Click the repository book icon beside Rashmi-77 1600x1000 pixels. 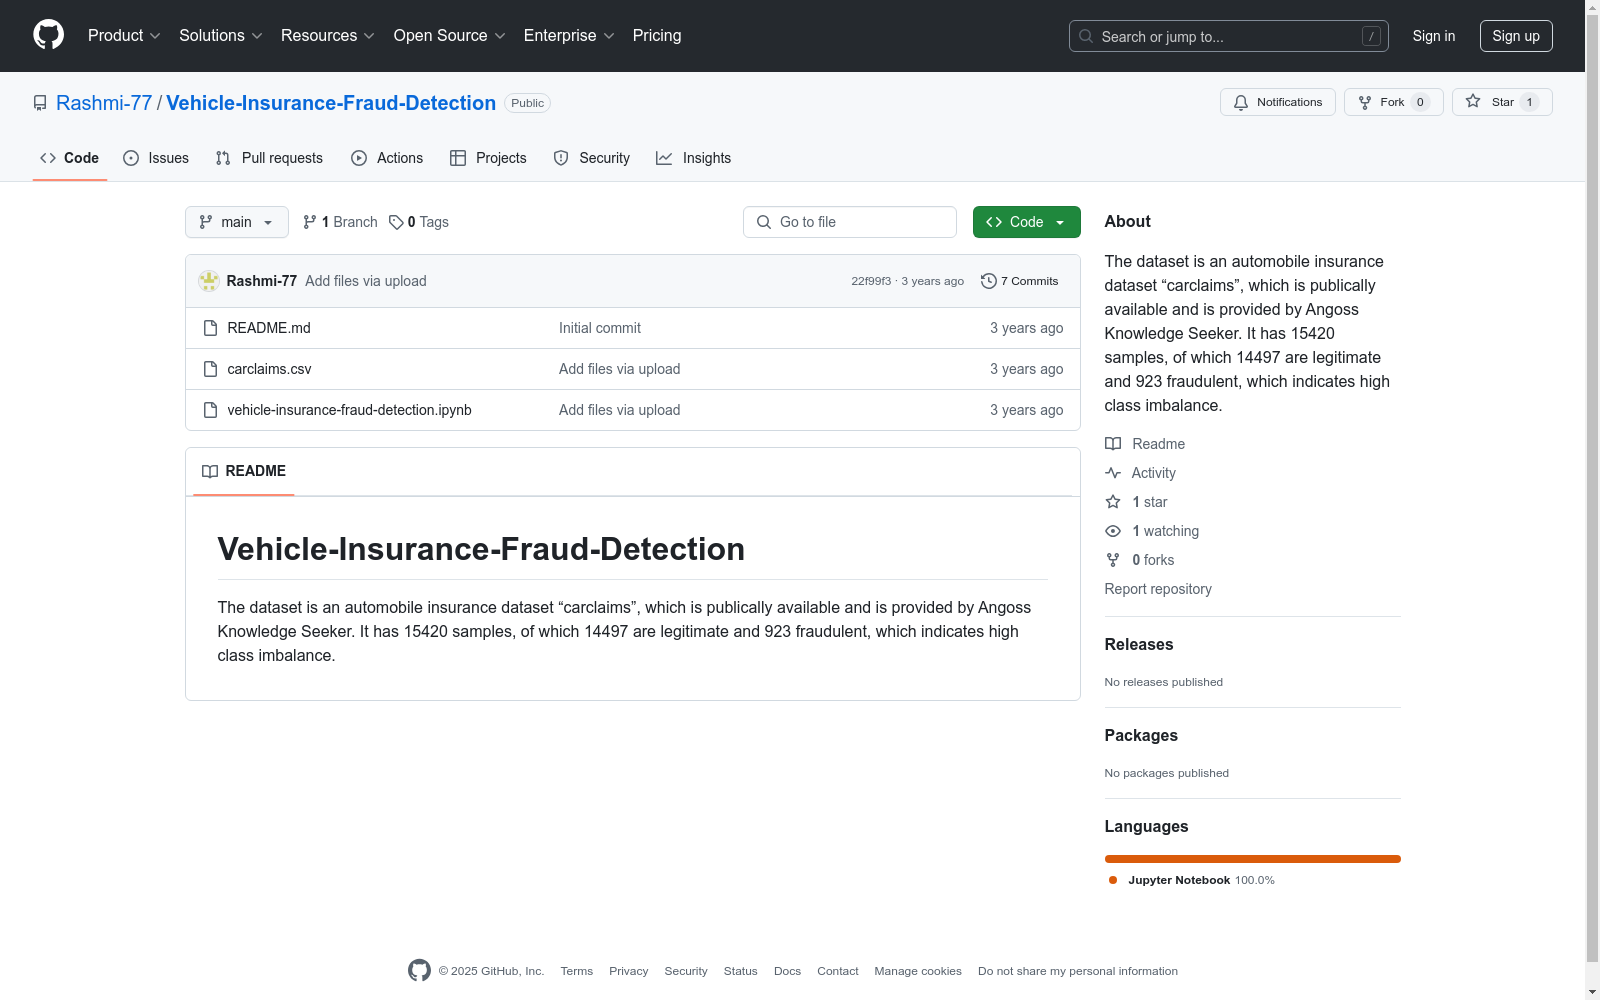pyautogui.click(x=40, y=103)
